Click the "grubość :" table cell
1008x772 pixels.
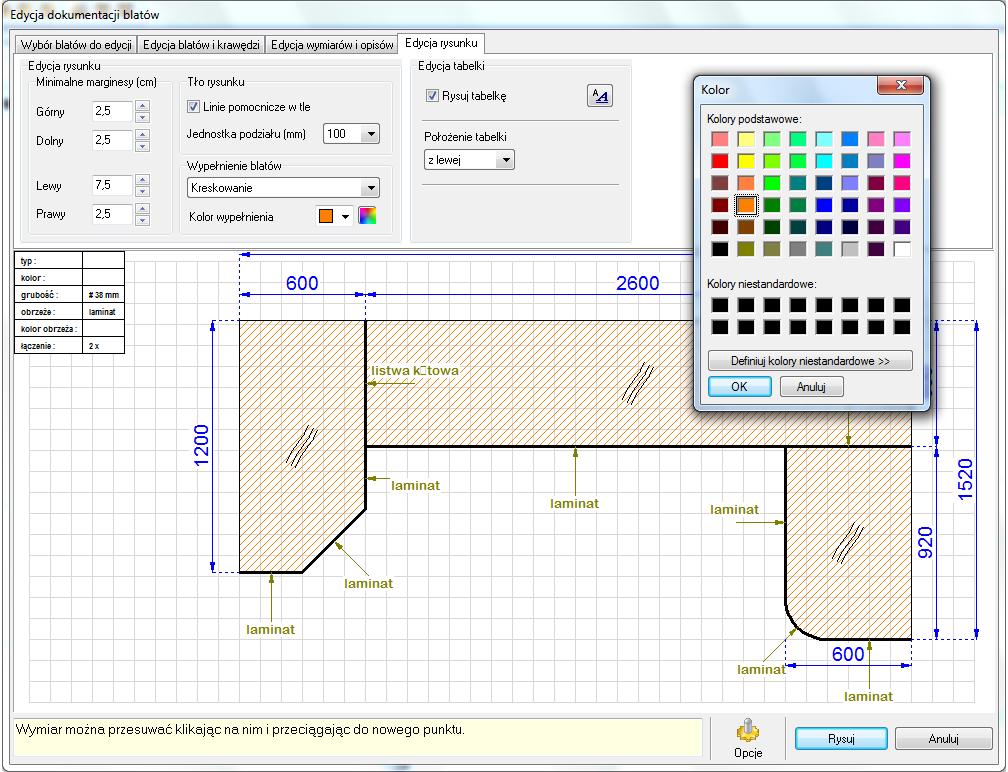[x=49, y=295]
